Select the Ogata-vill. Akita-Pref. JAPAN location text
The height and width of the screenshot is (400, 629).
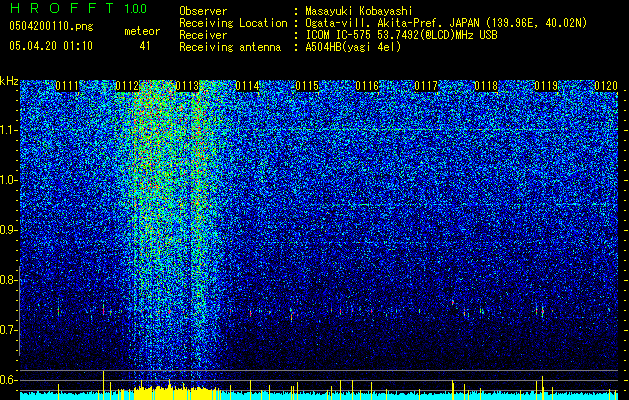446,23
